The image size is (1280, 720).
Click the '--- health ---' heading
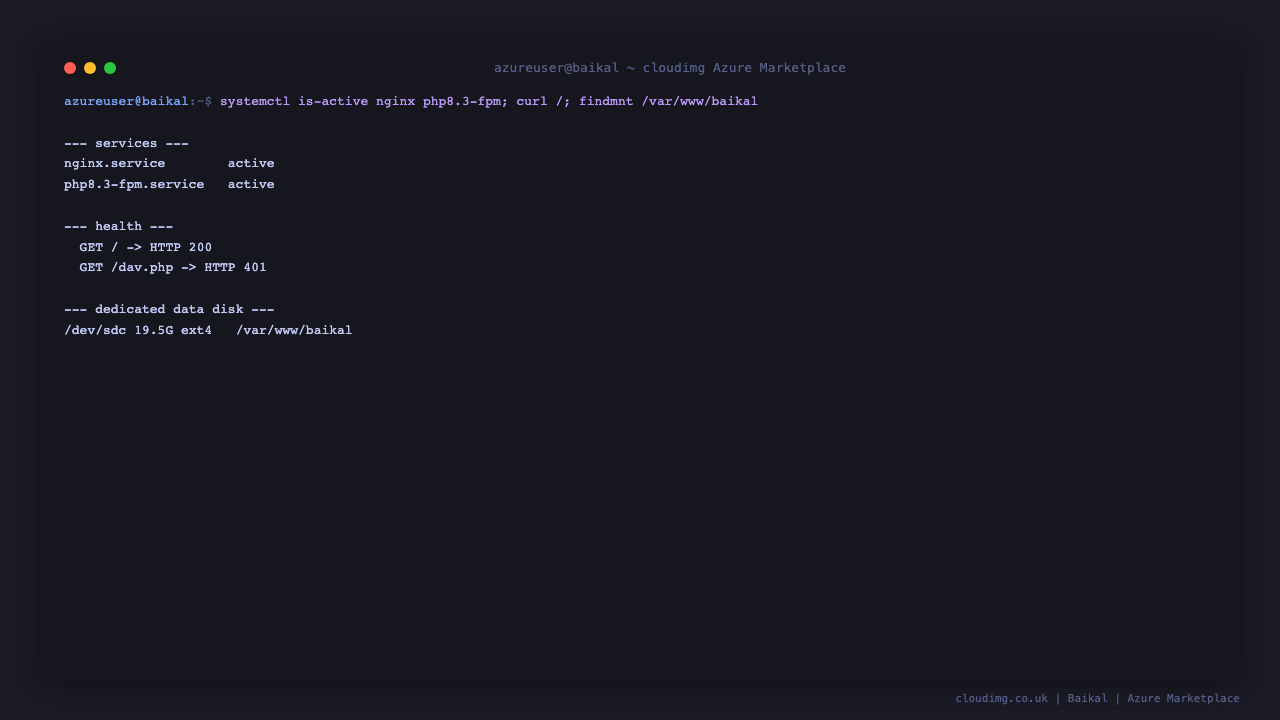pos(118,226)
